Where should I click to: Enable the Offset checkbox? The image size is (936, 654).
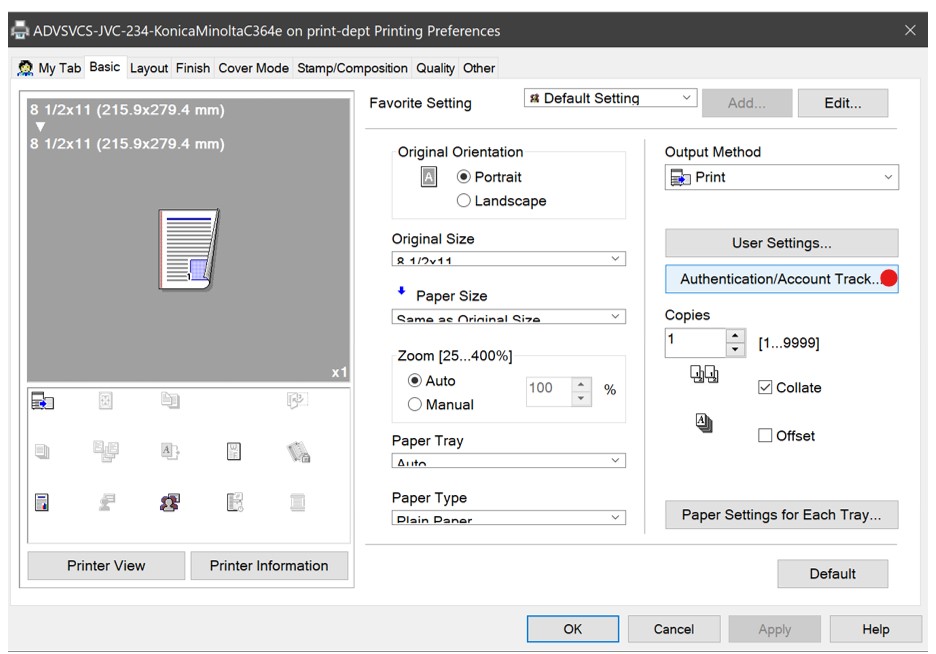click(766, 436)
